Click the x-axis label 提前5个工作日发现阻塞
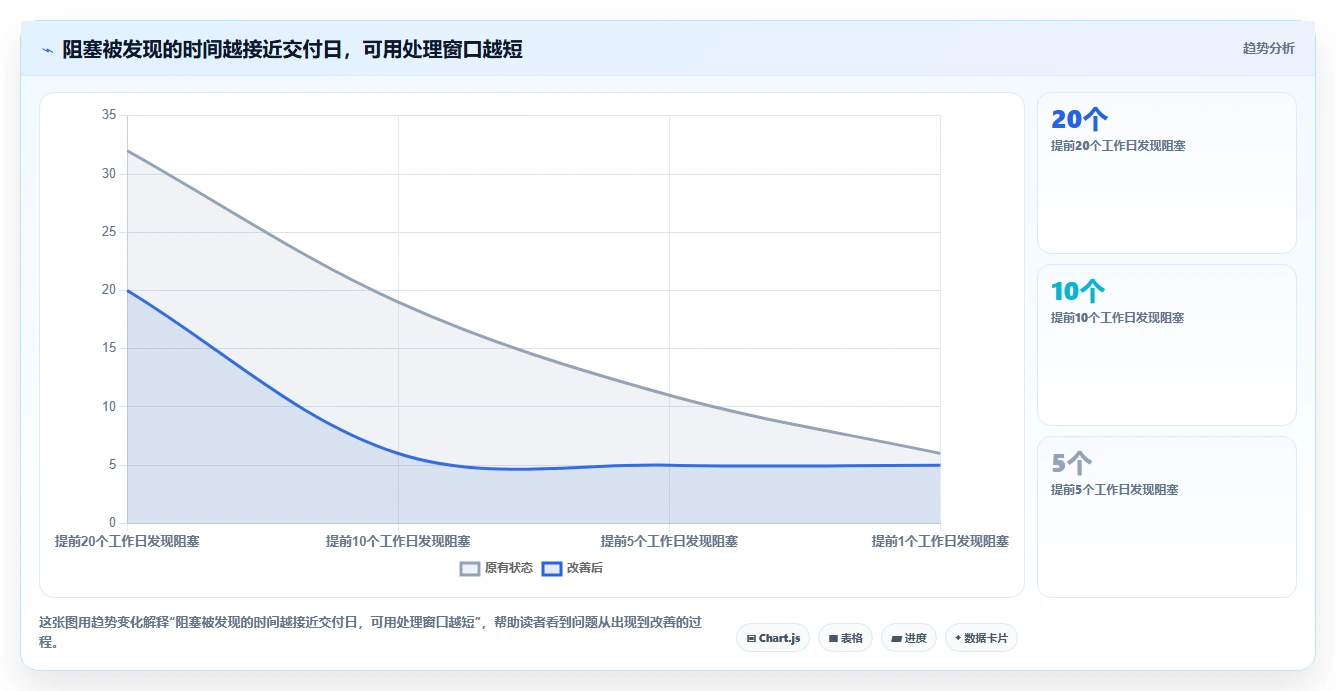Image resolution: width=1336 pixels, height=691 pixels. pyautogui.click(x=669, y=541)
